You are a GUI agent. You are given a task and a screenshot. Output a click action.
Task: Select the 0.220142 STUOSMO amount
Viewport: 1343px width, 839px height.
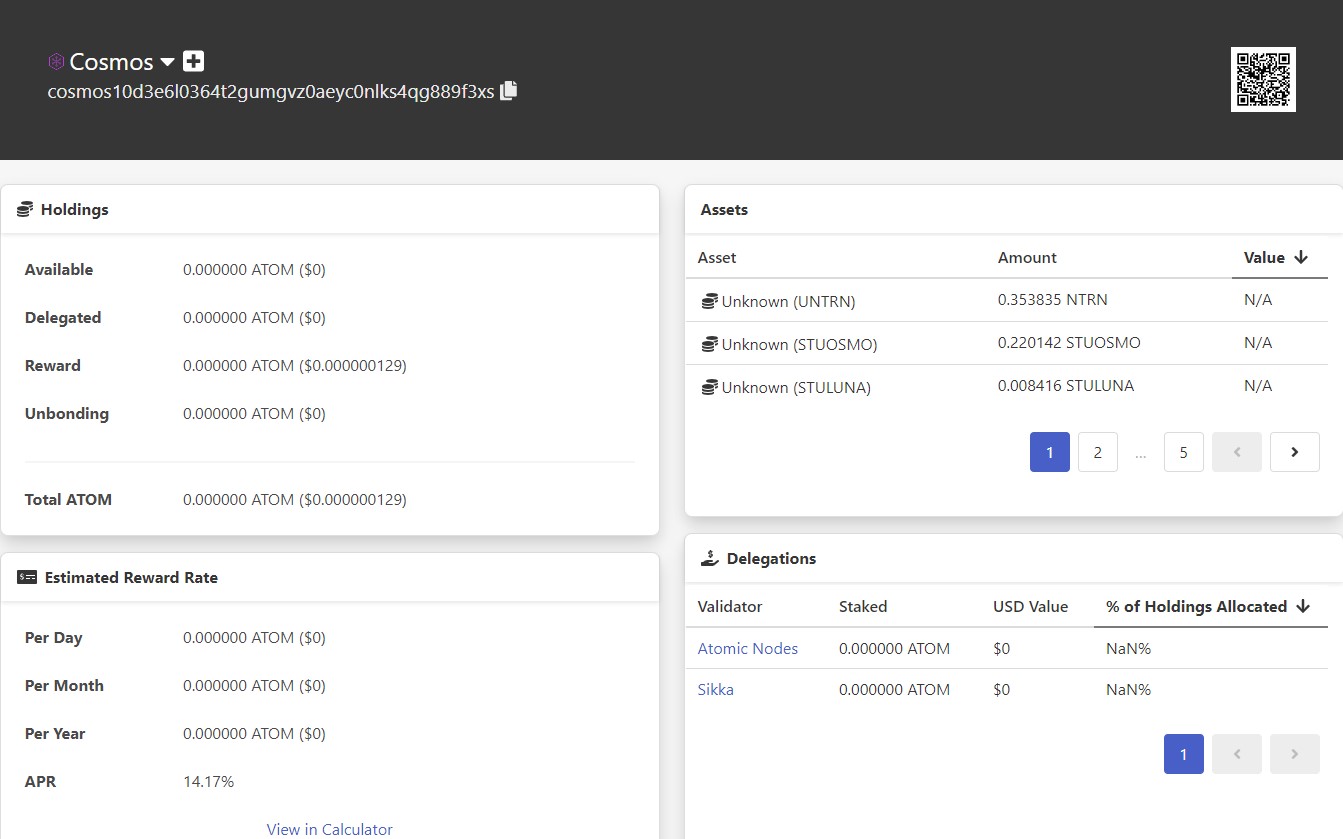[x=1069, y=343]
